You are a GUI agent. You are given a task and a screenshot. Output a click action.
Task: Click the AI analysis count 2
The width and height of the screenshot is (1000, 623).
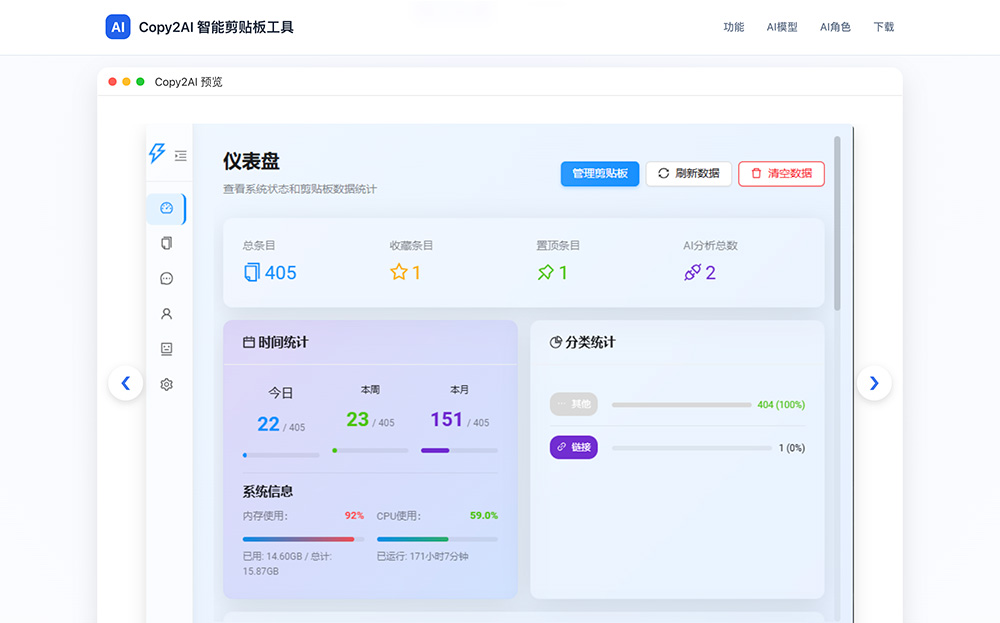coord(710,273)
